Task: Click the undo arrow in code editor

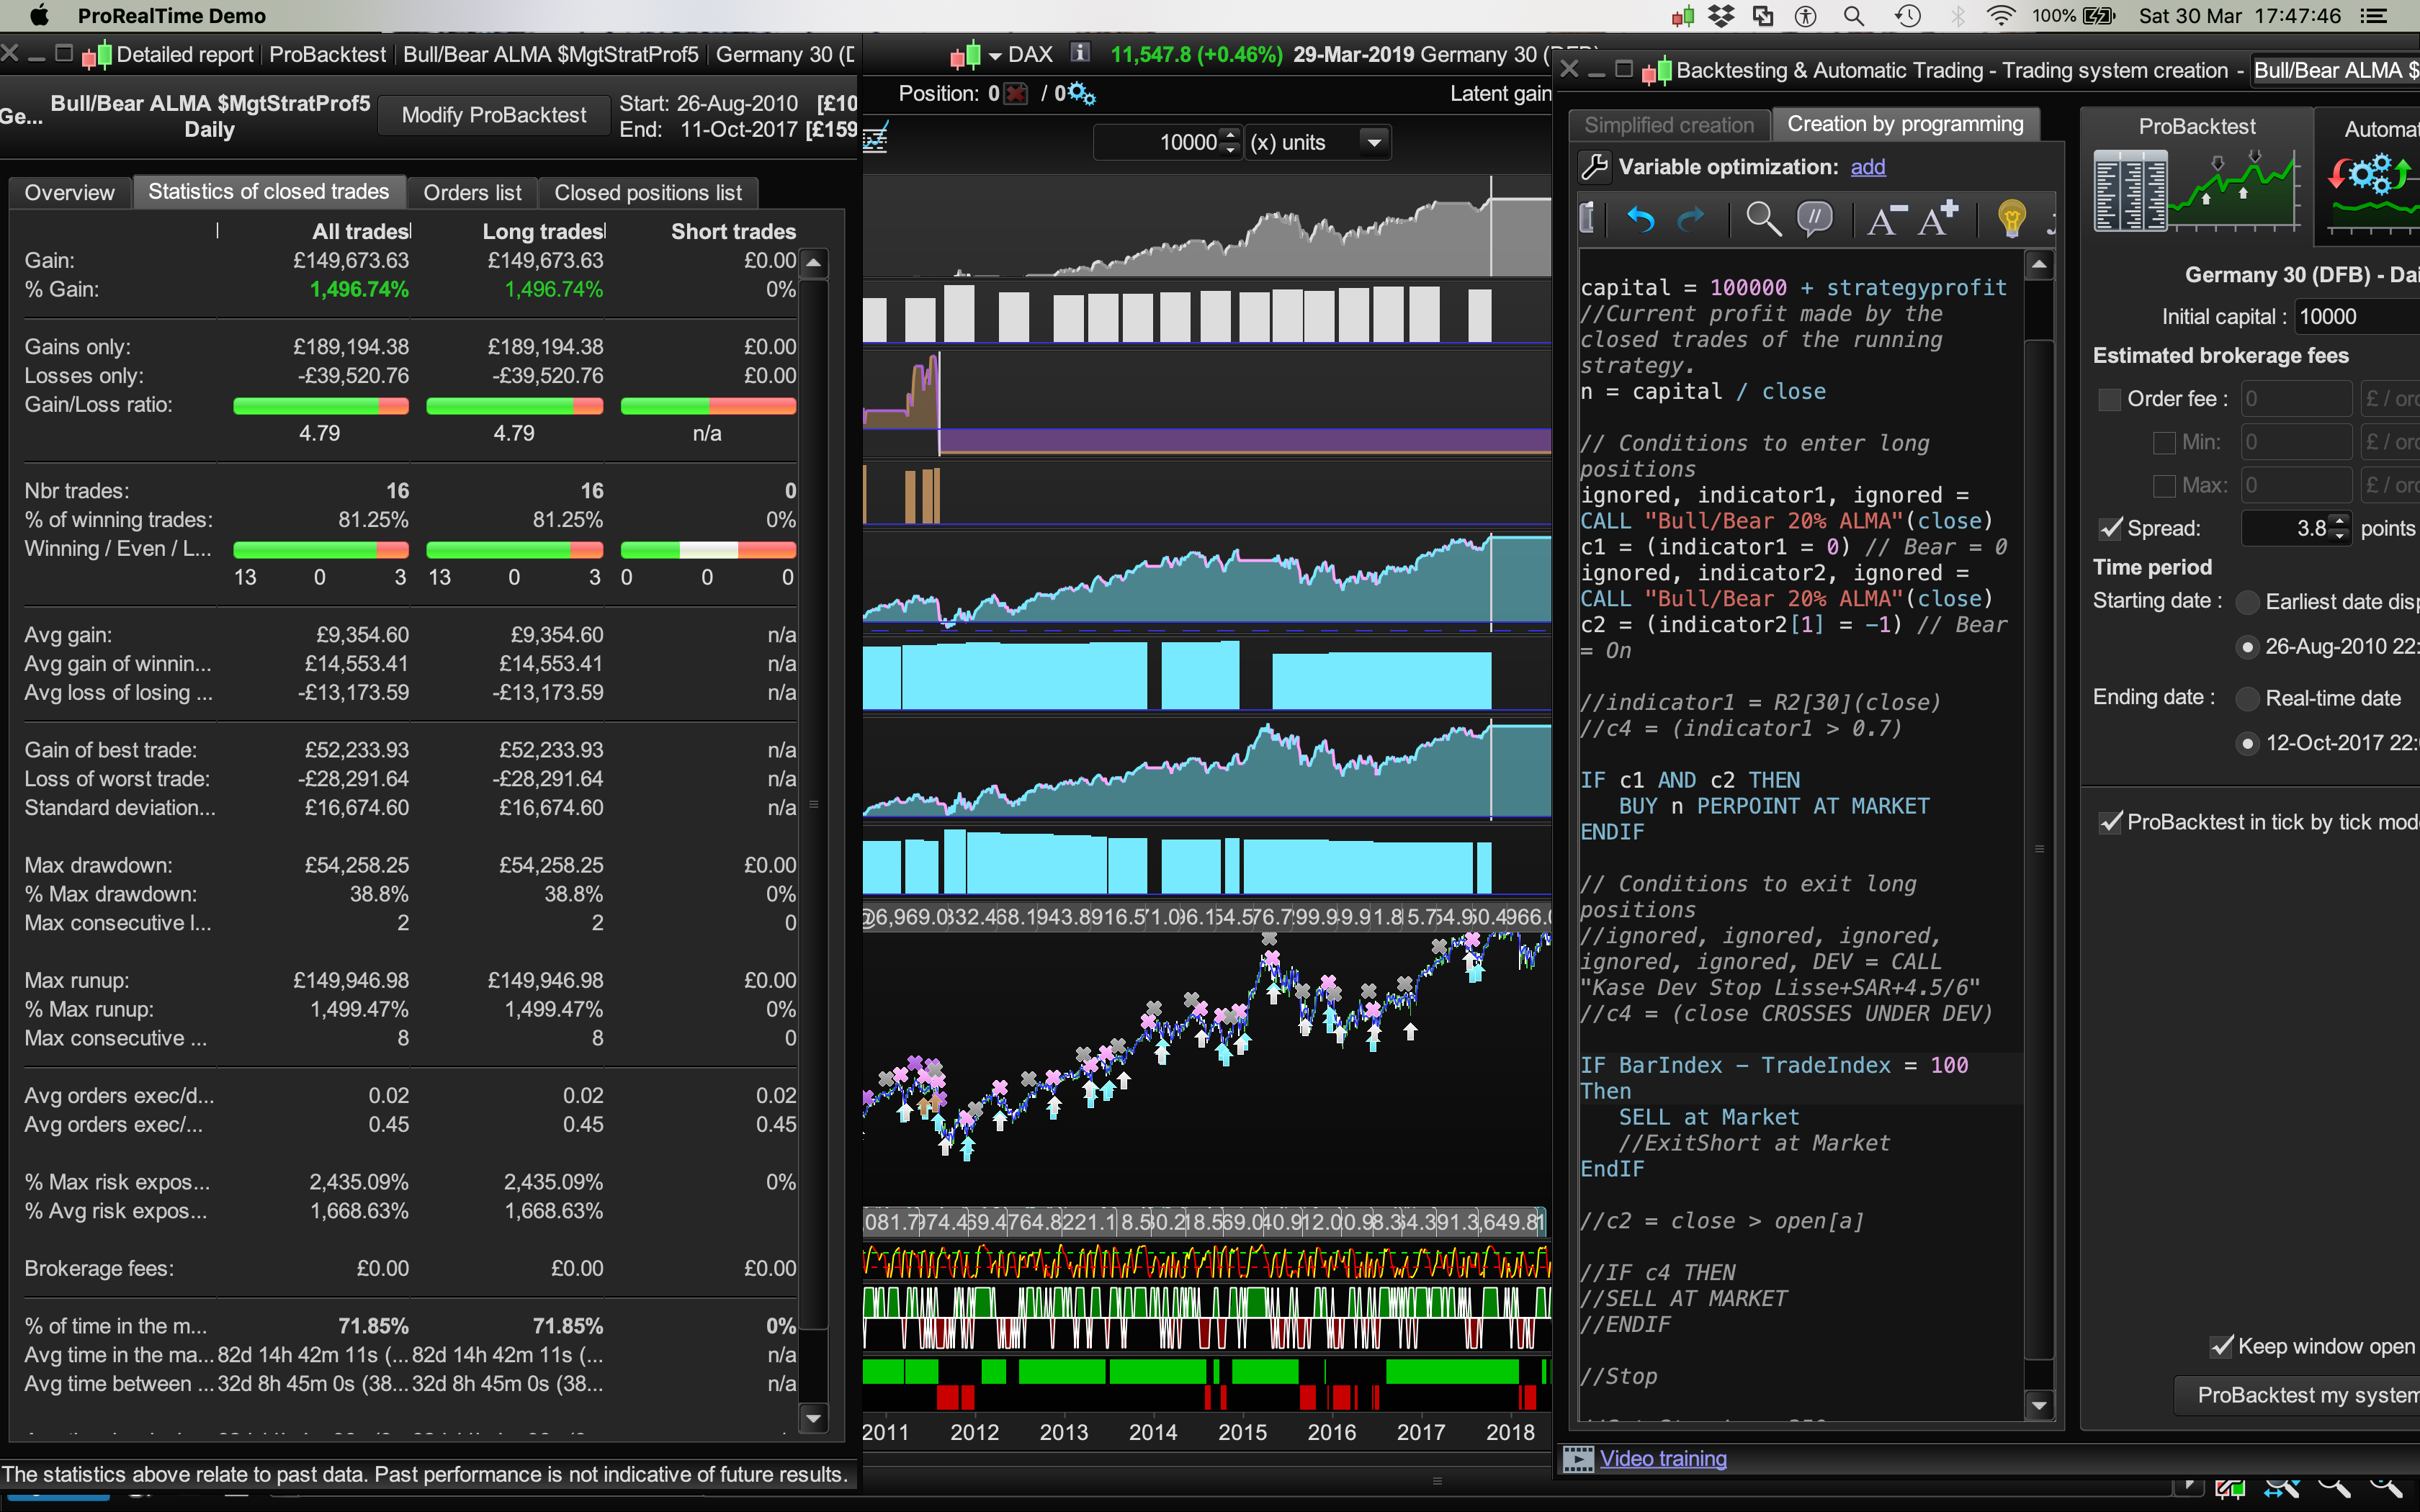Action: [1640, 219]
